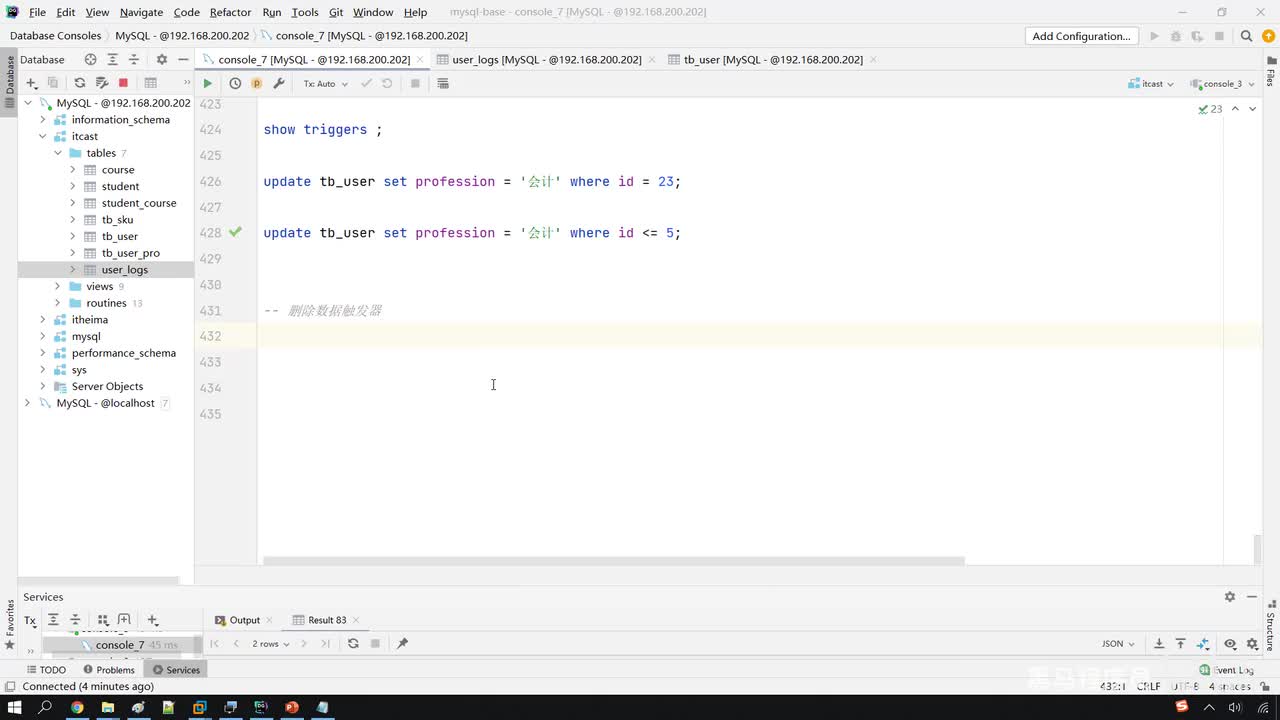
Task: Open the Problems tool window
Action: tap(109, 670)
